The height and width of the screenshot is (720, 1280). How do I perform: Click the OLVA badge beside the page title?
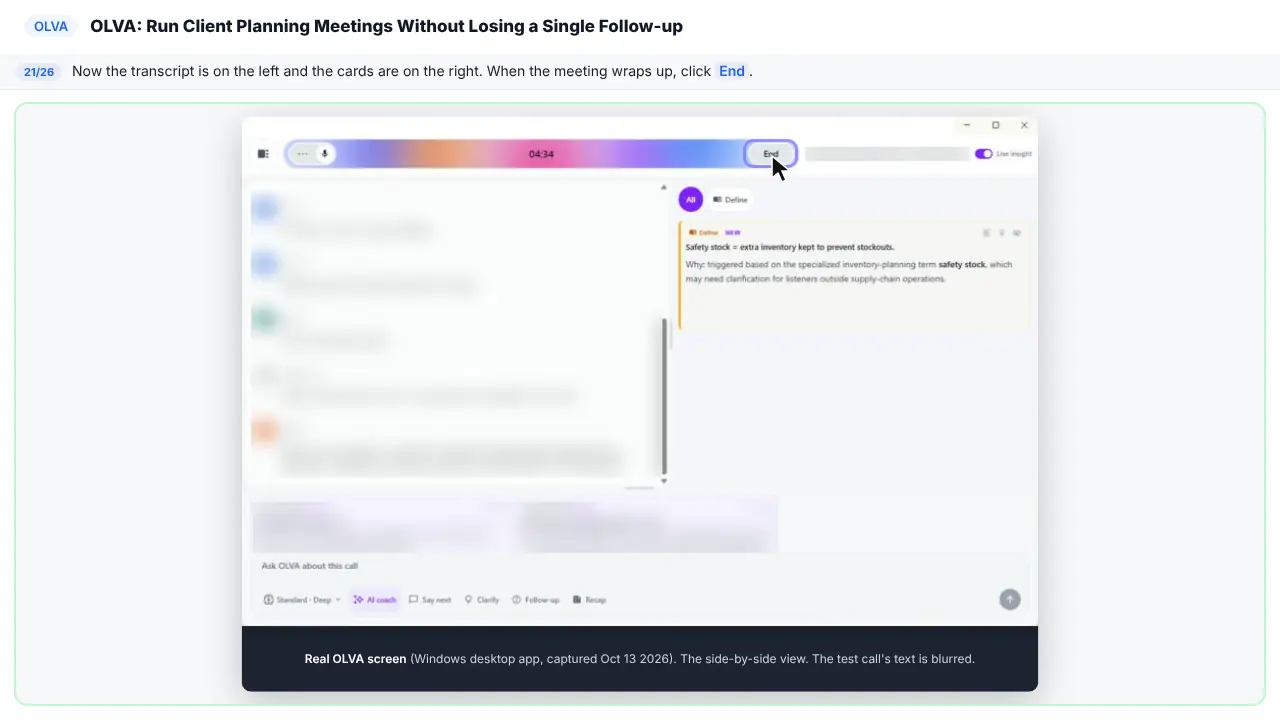(51, 27)
